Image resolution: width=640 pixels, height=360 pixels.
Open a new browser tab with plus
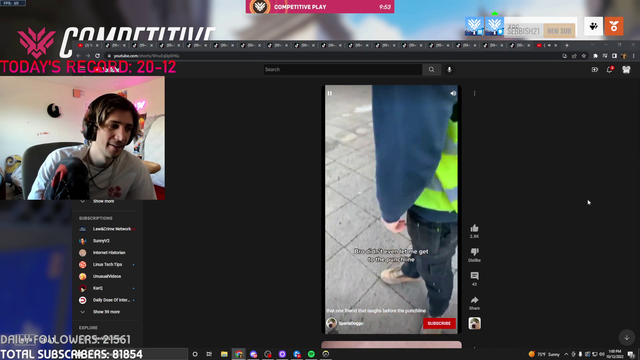click(567, 45)
